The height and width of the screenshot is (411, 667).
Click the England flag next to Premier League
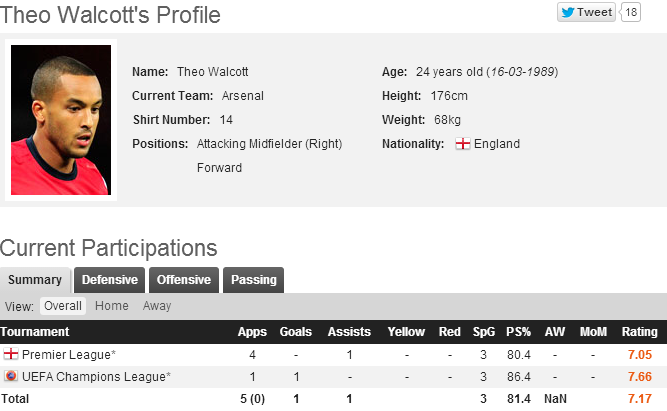pos(11,355)
